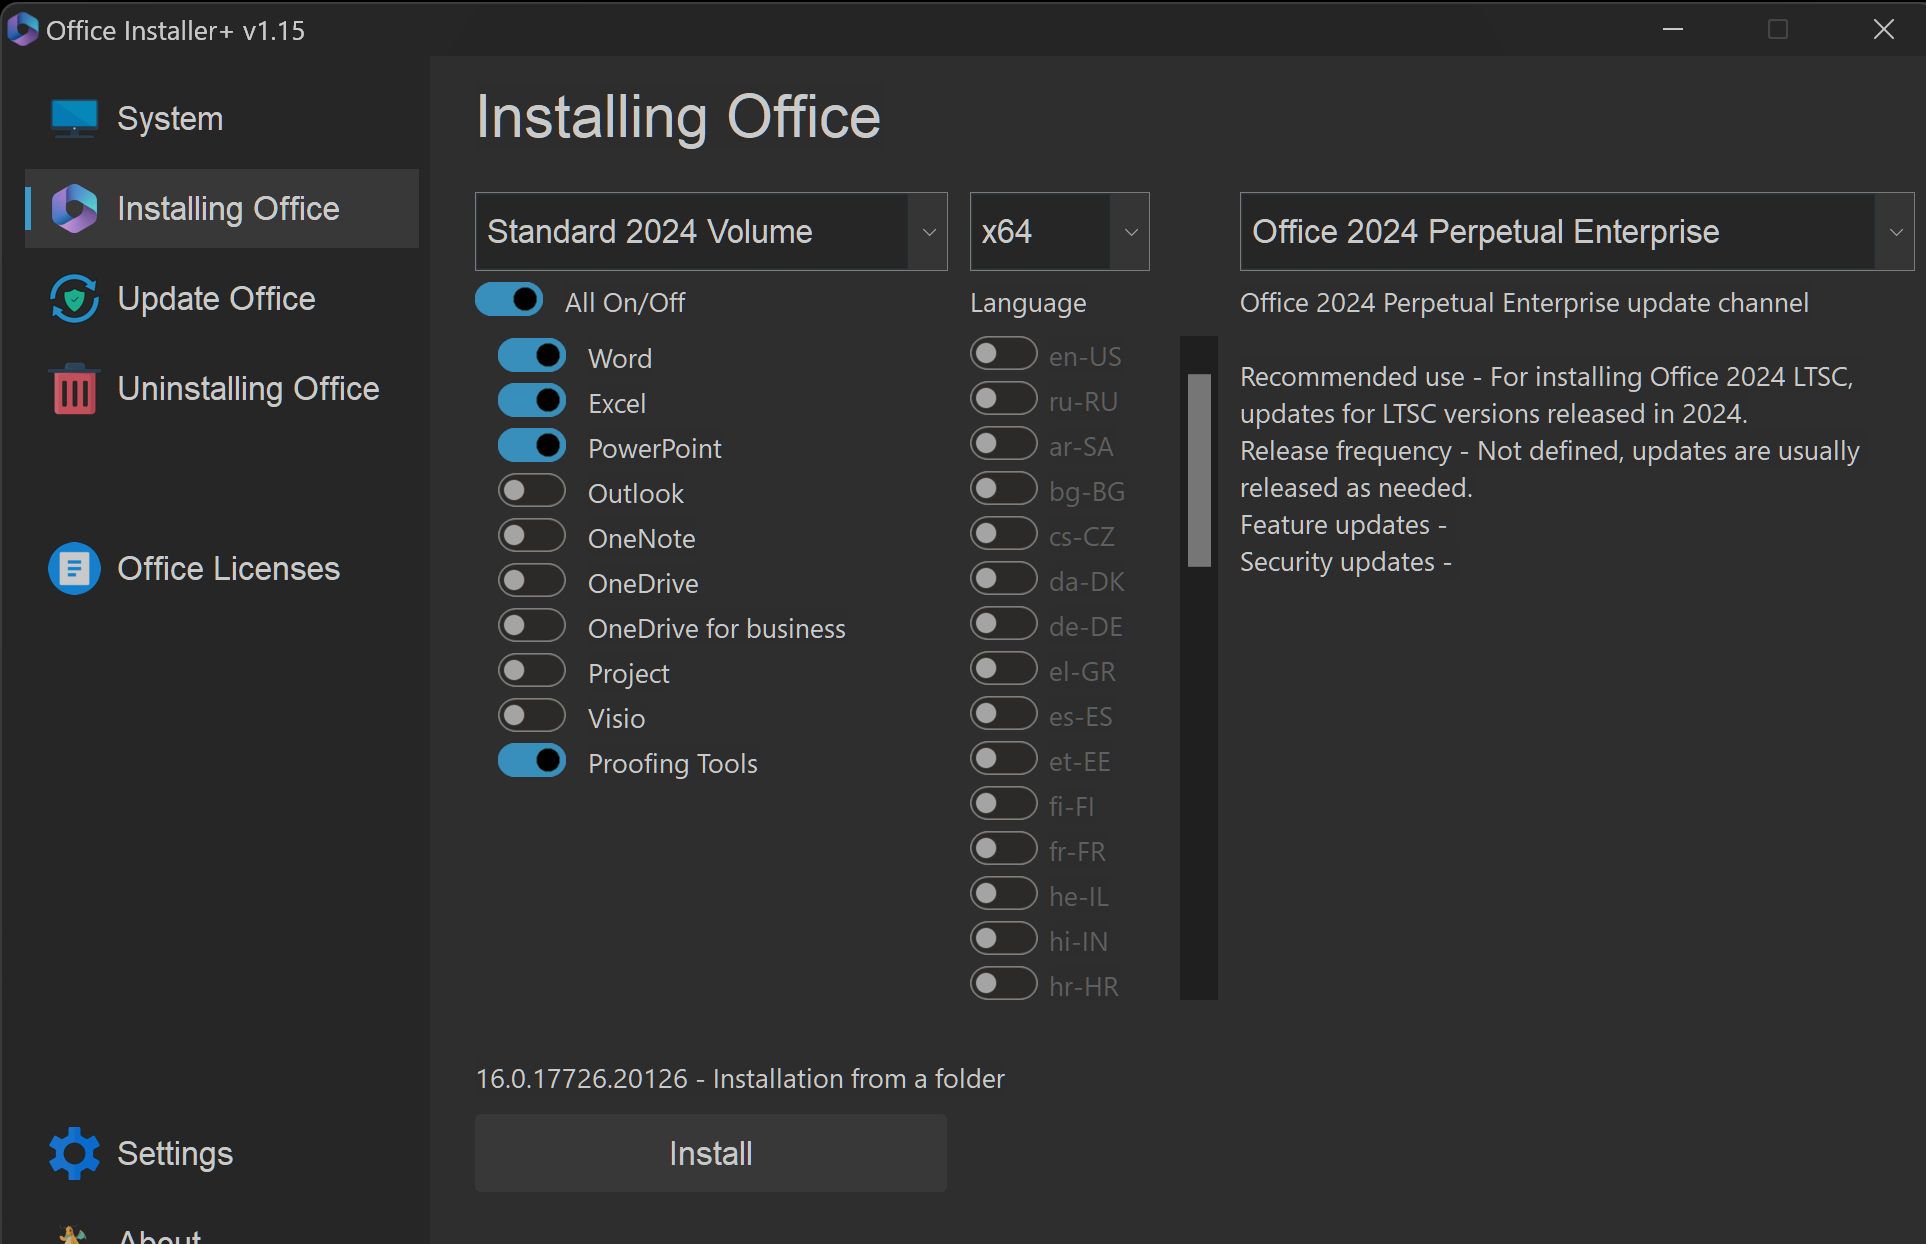Click the Installing Office logo icon
This screenshot has width=1926, height=1244.
pyautogui.click(x=74, y=208)
